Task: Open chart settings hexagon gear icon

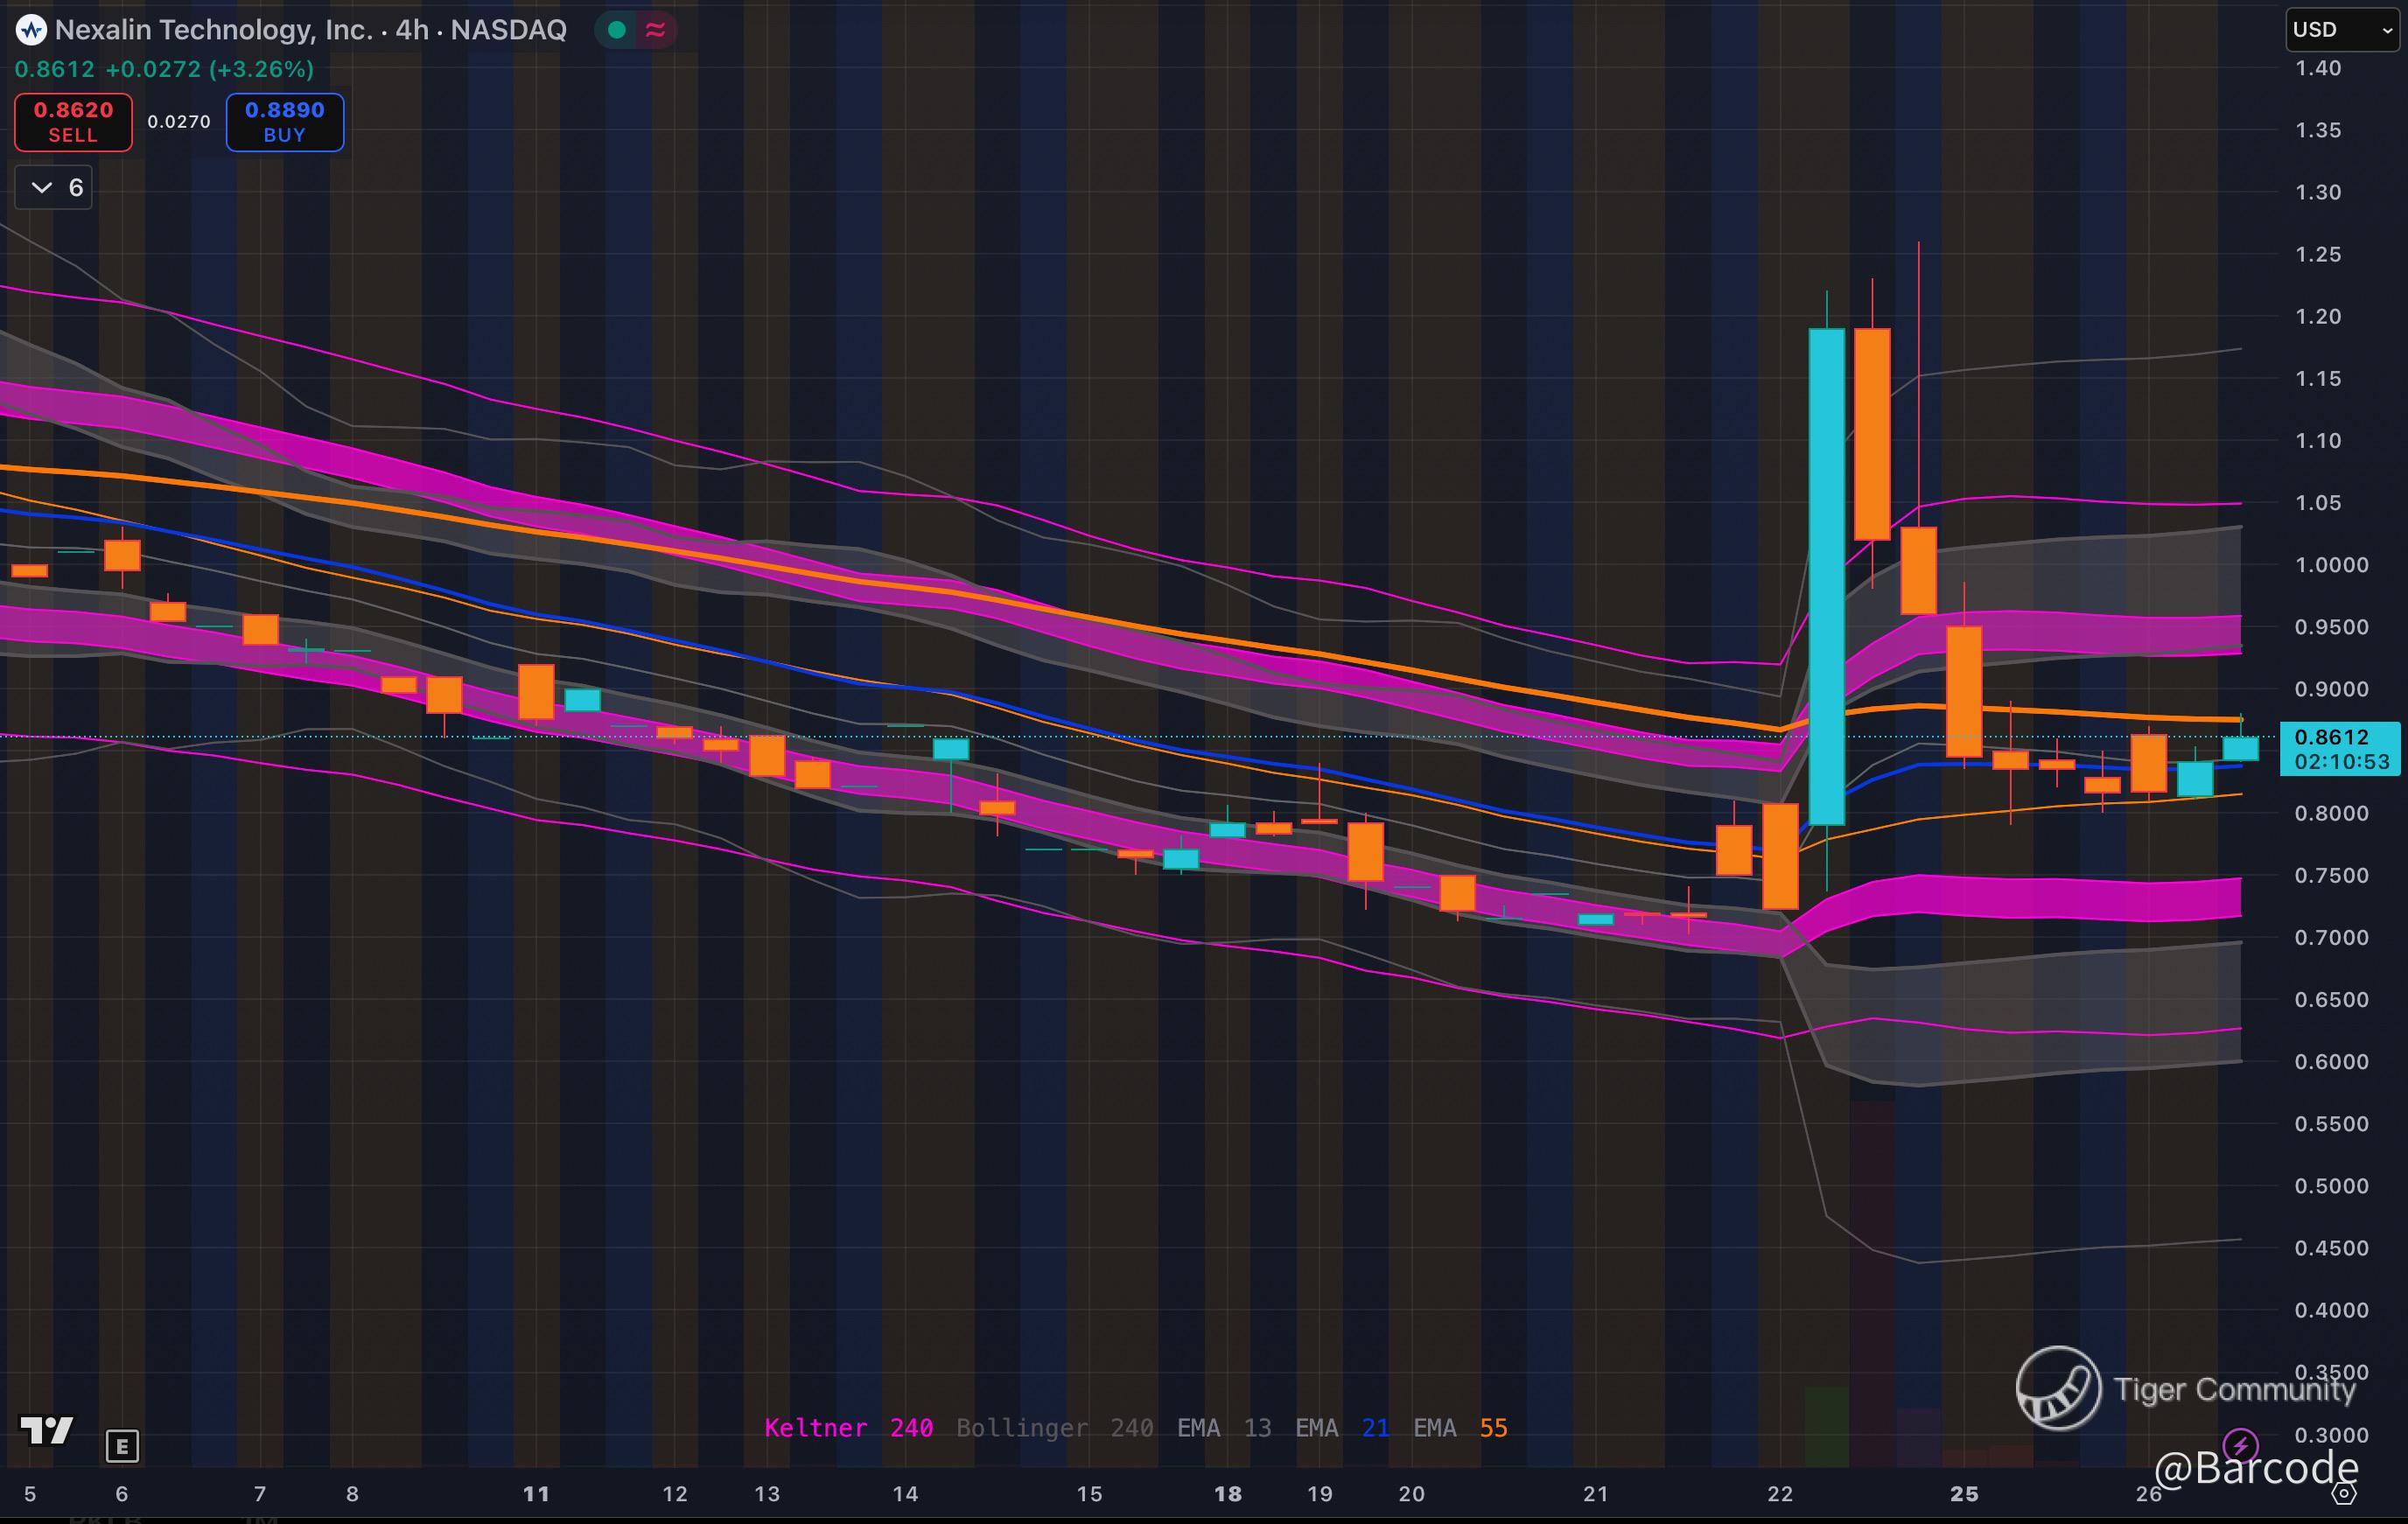Action: [x=2344, y=1494]
